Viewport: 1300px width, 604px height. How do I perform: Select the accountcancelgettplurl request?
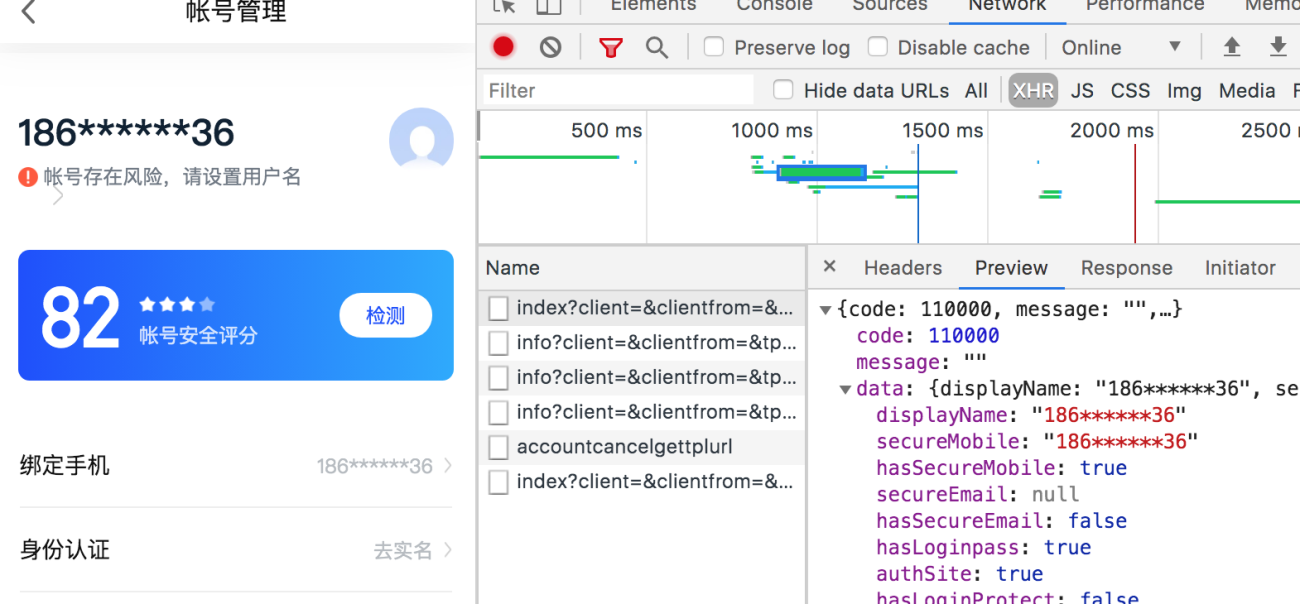(624, 447)
